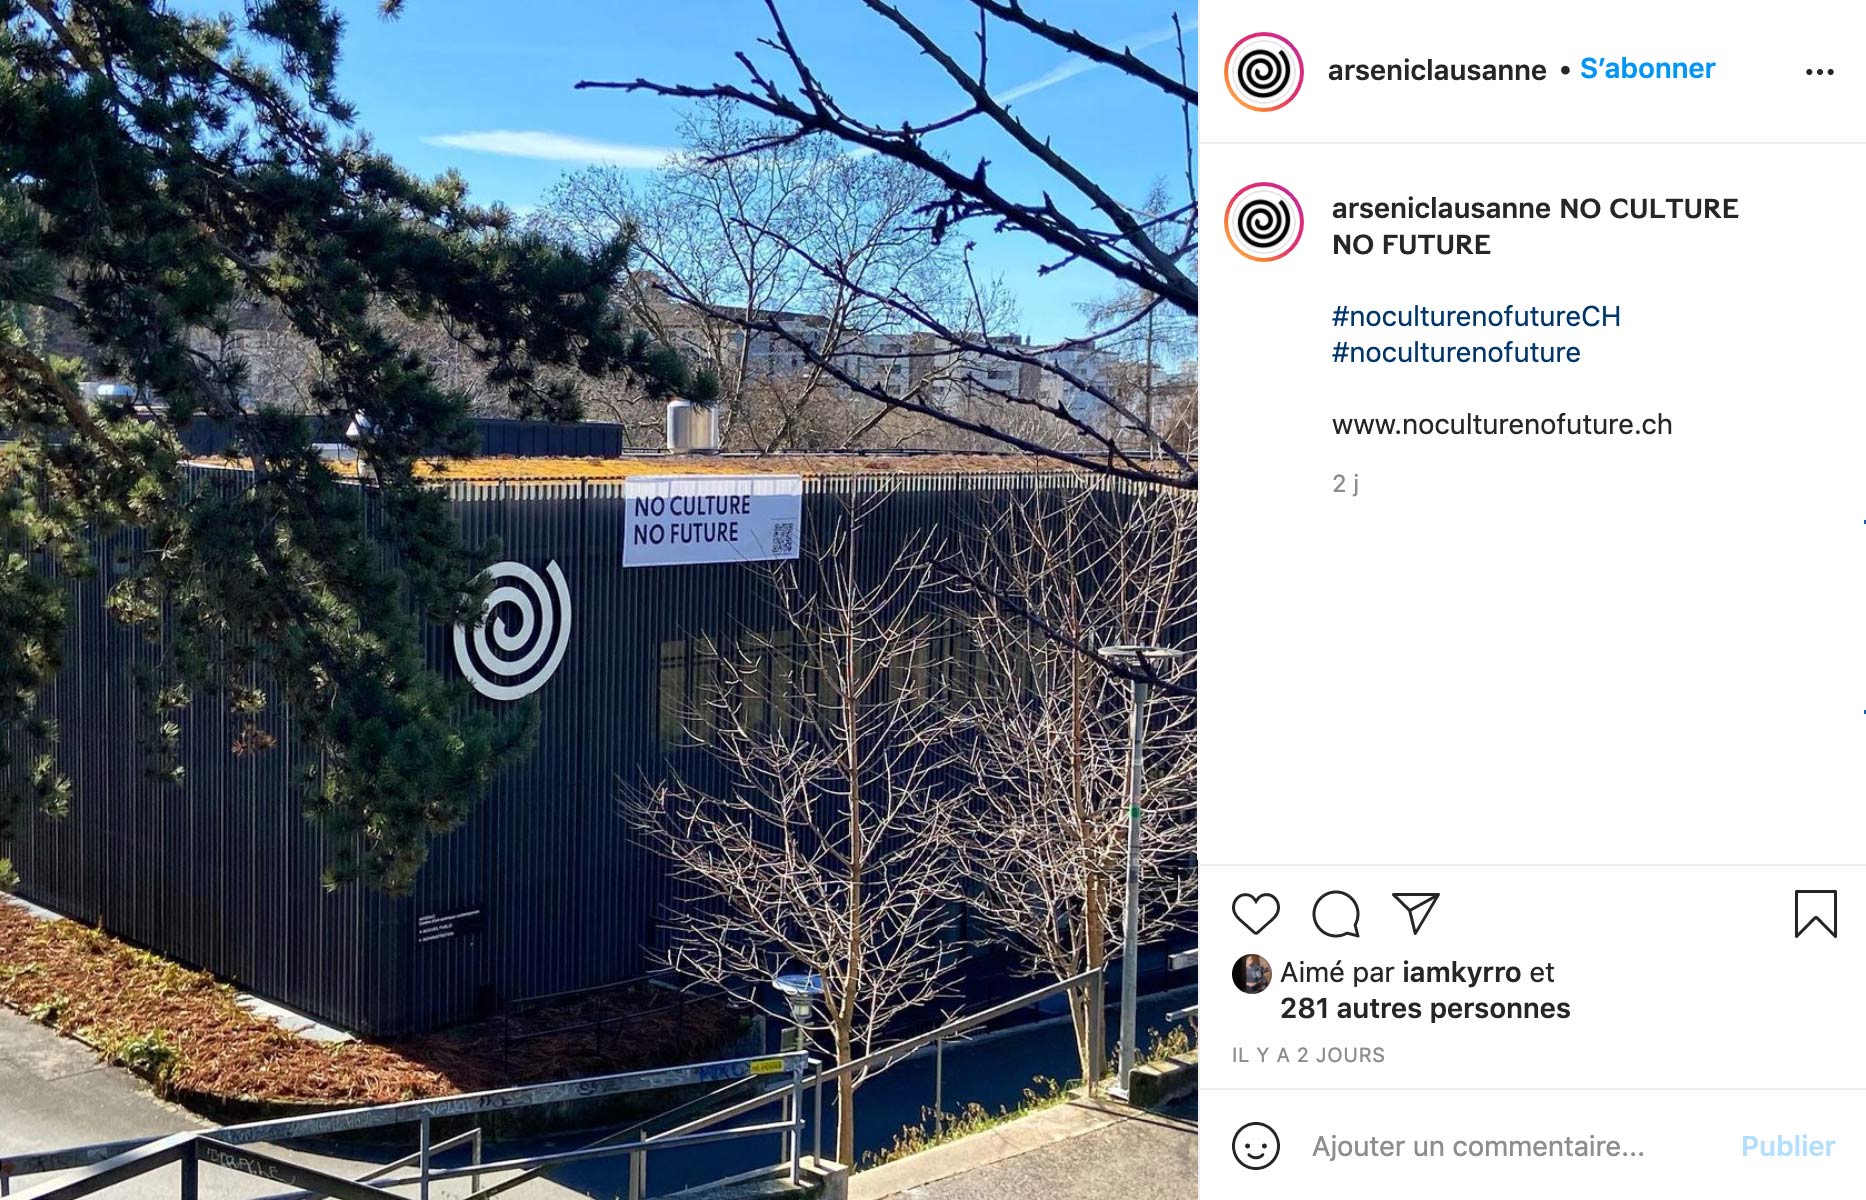Follow the account via S'abonner
The image size is (1866, 1200).
(x=1647, y=69)
